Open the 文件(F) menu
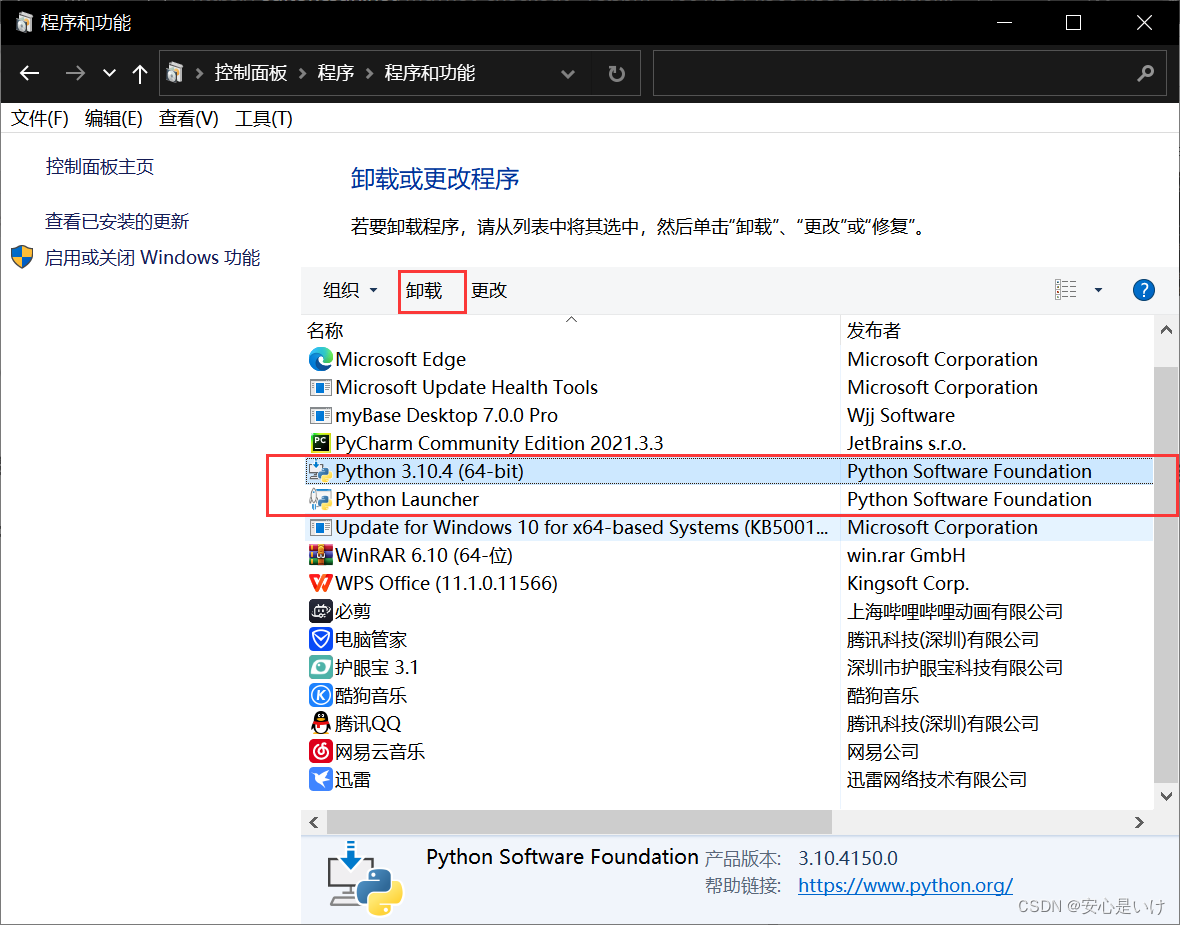The width and height of the screenshot is (1180, 925). 40,119
